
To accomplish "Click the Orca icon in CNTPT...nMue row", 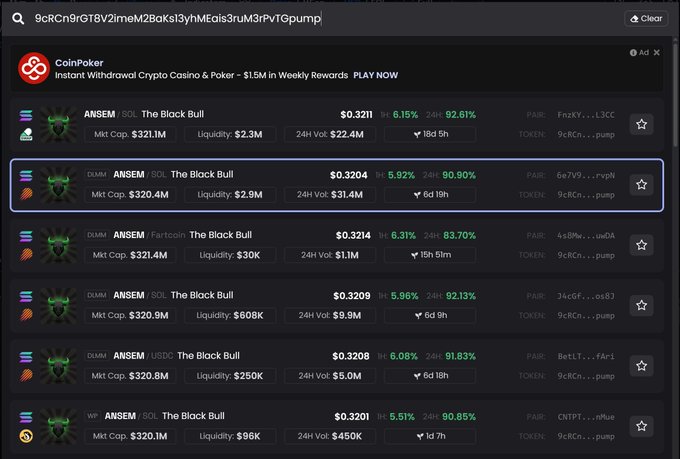I will click(x=26, y=436).
